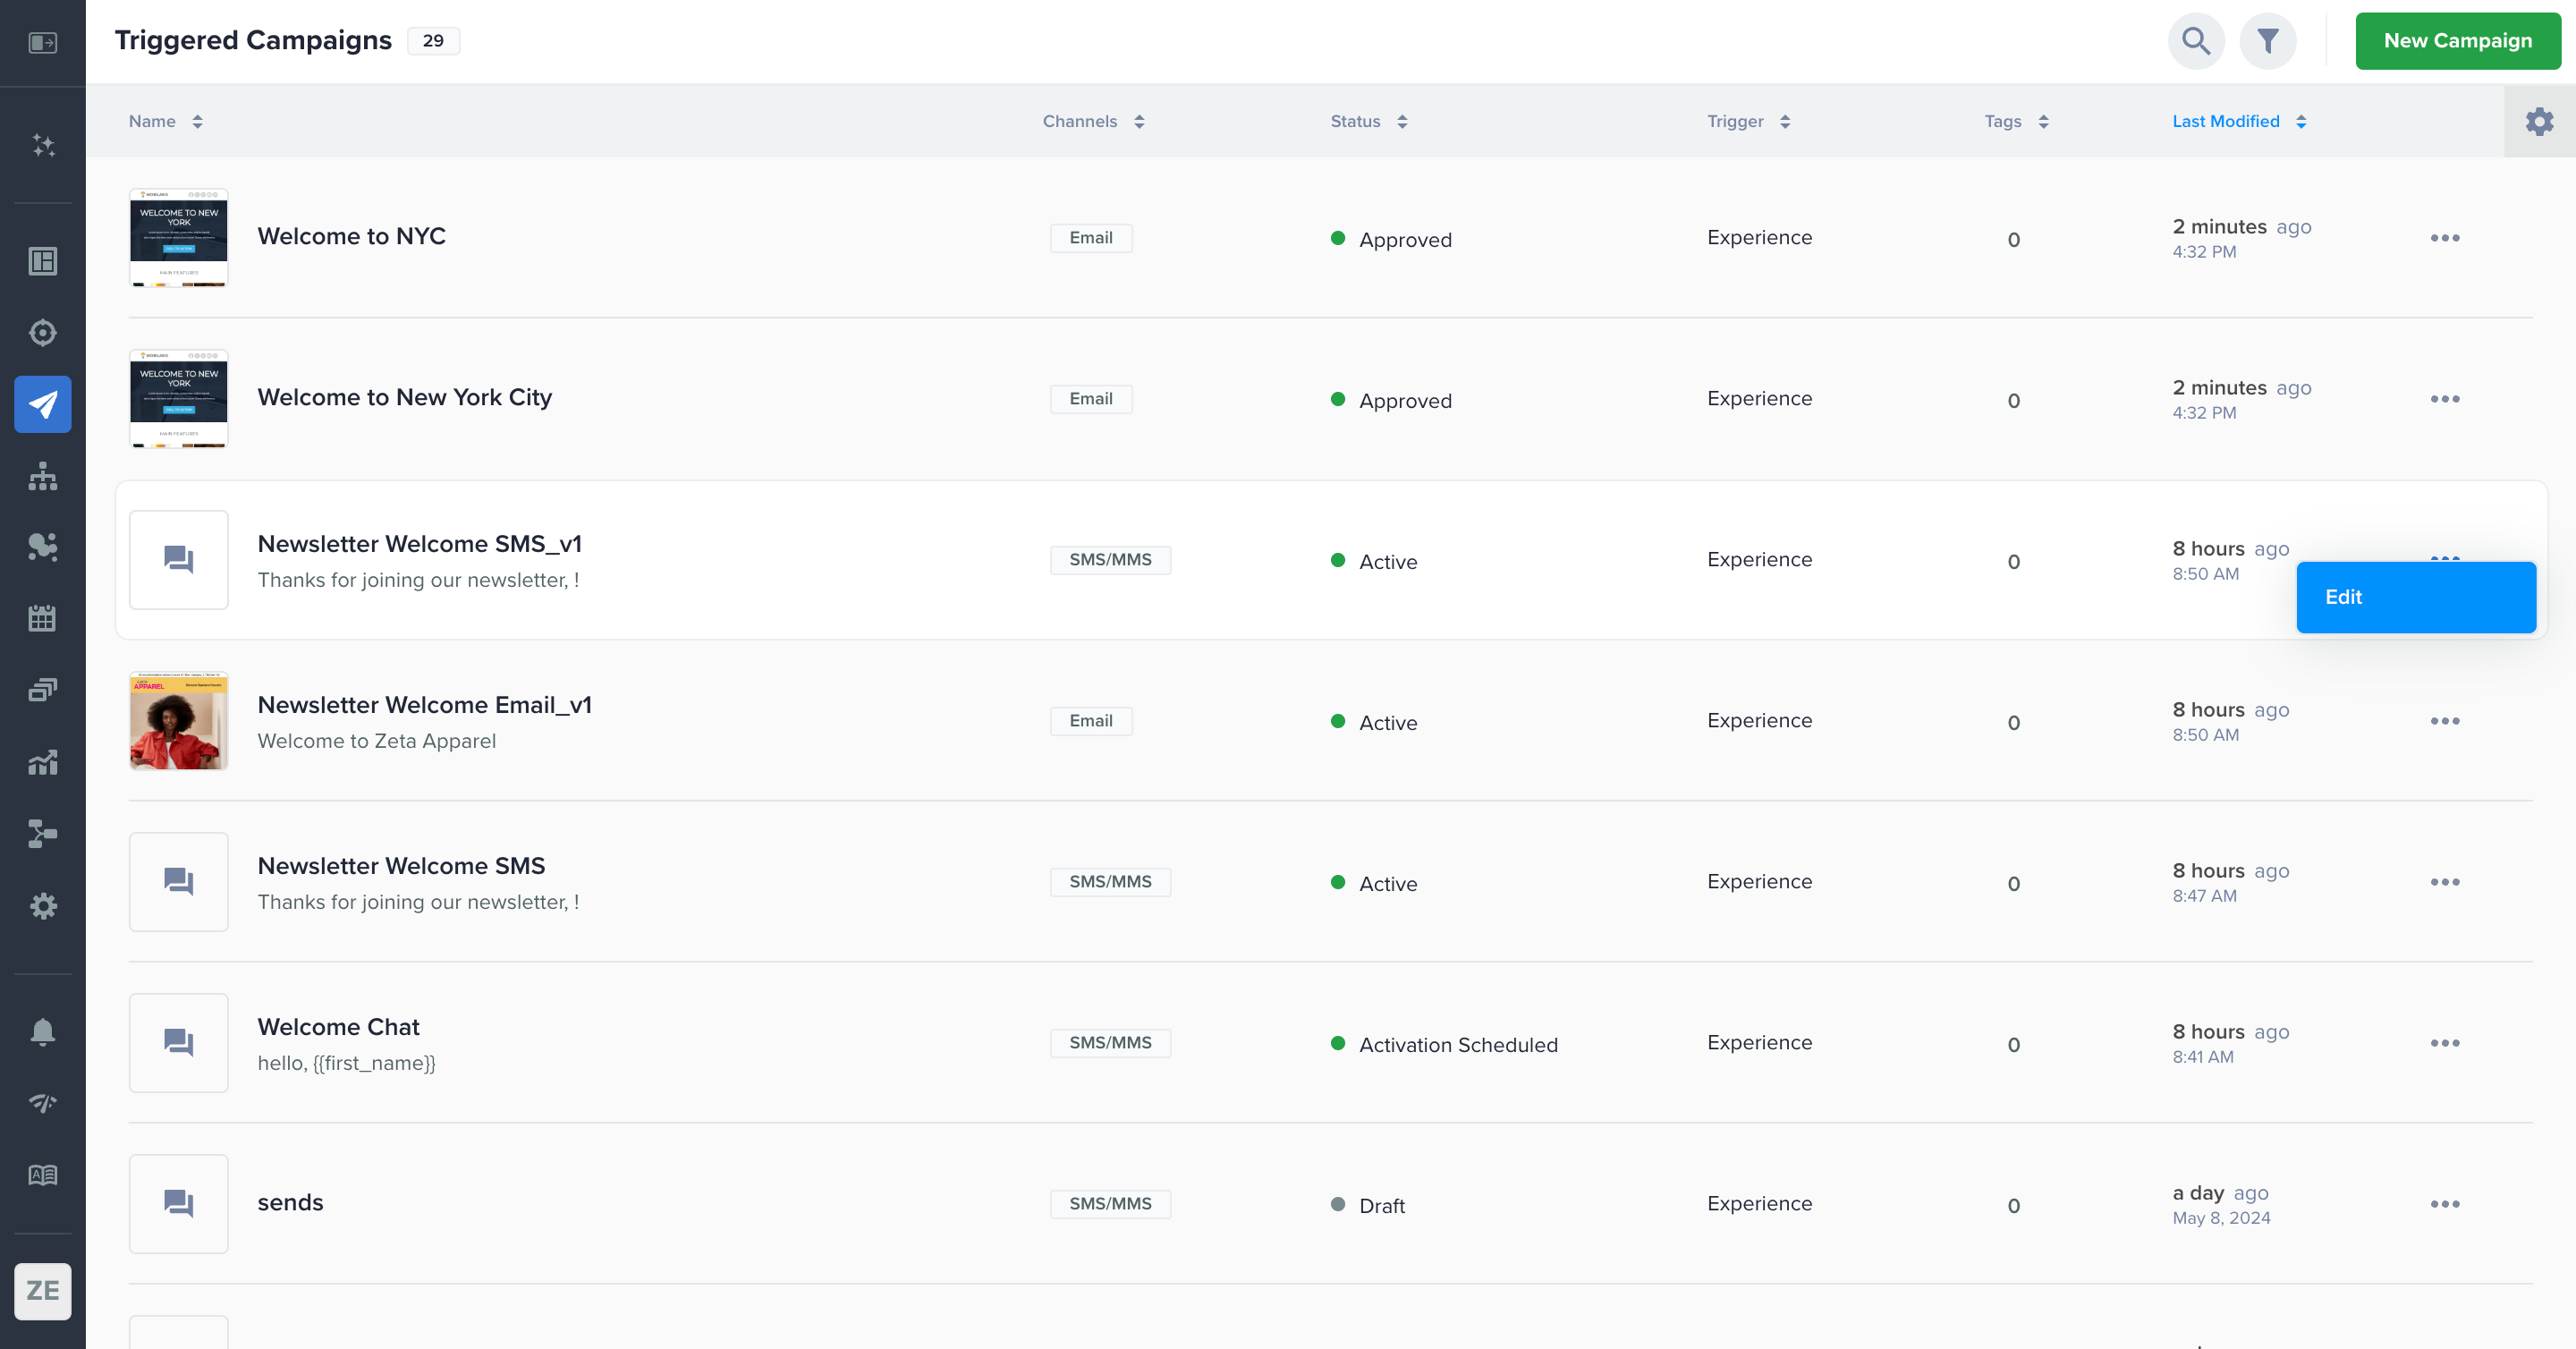Click the bell notifications icon
Viewport: 2576px width, 1349px height.
coord(43,1031)
